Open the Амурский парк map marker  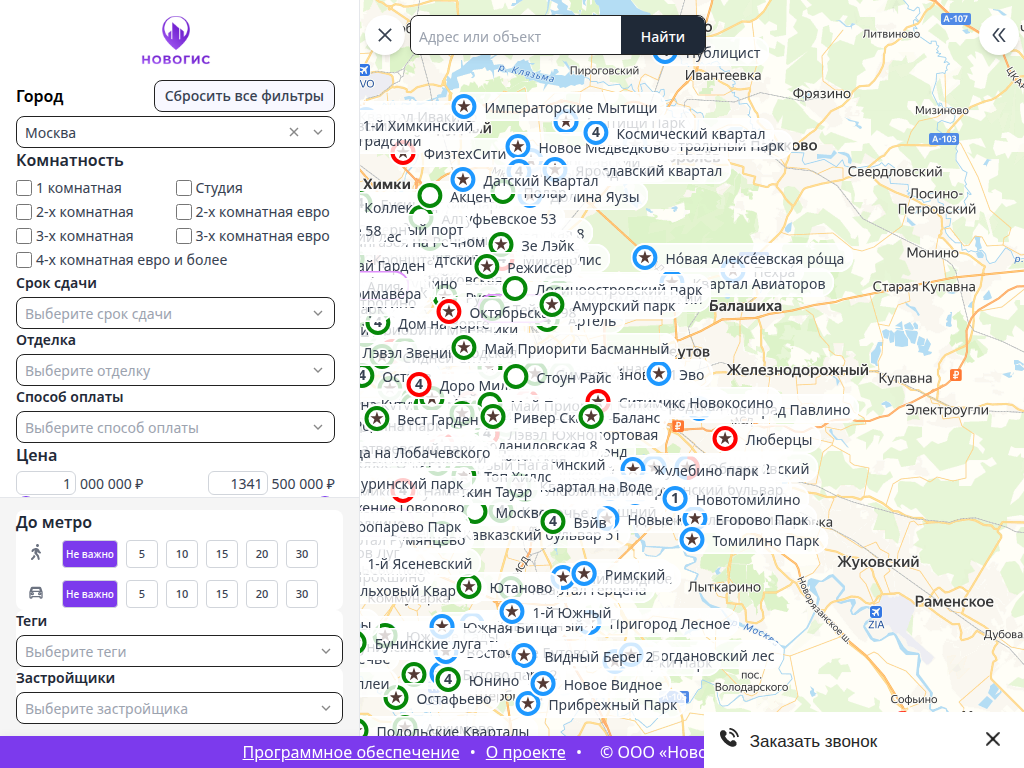[x=552, y=304]
